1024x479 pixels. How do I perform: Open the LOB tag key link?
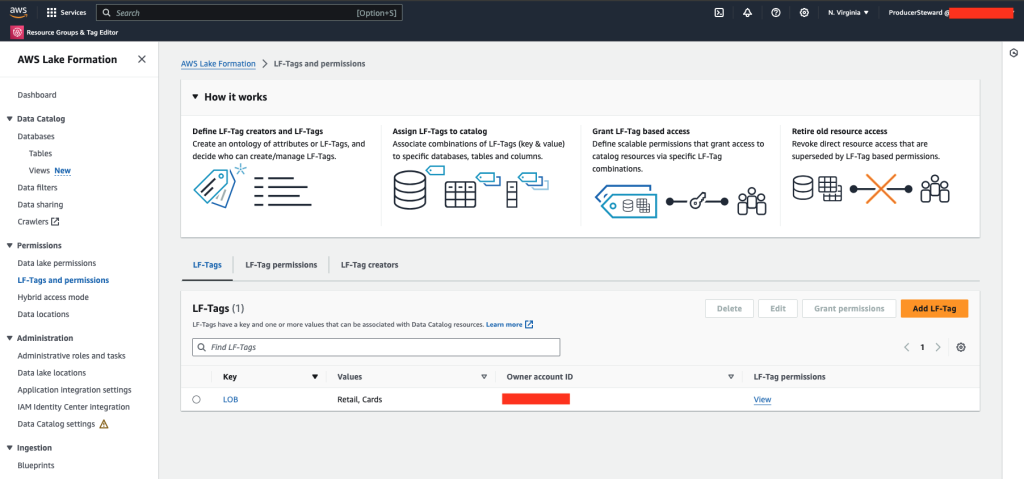click(231, 399)
